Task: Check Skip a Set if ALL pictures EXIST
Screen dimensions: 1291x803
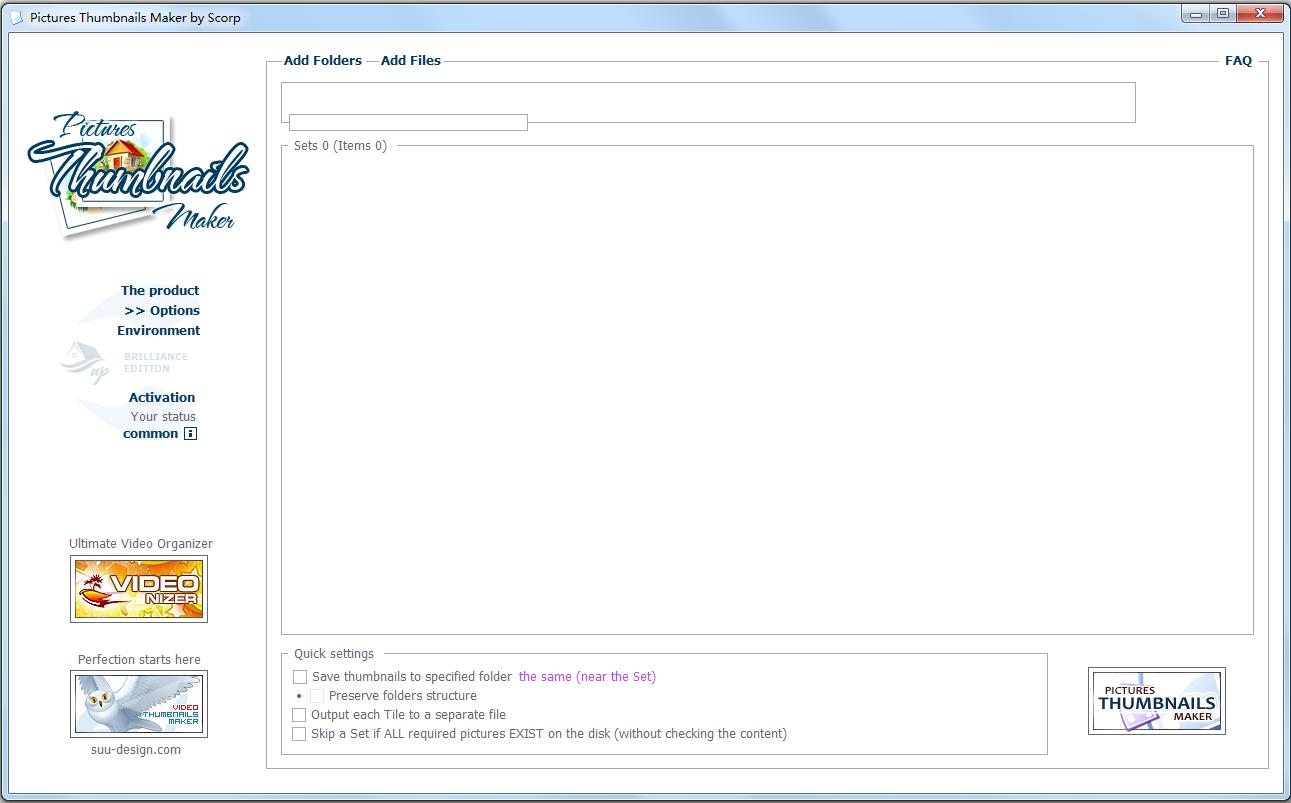Action: [299, 734]
